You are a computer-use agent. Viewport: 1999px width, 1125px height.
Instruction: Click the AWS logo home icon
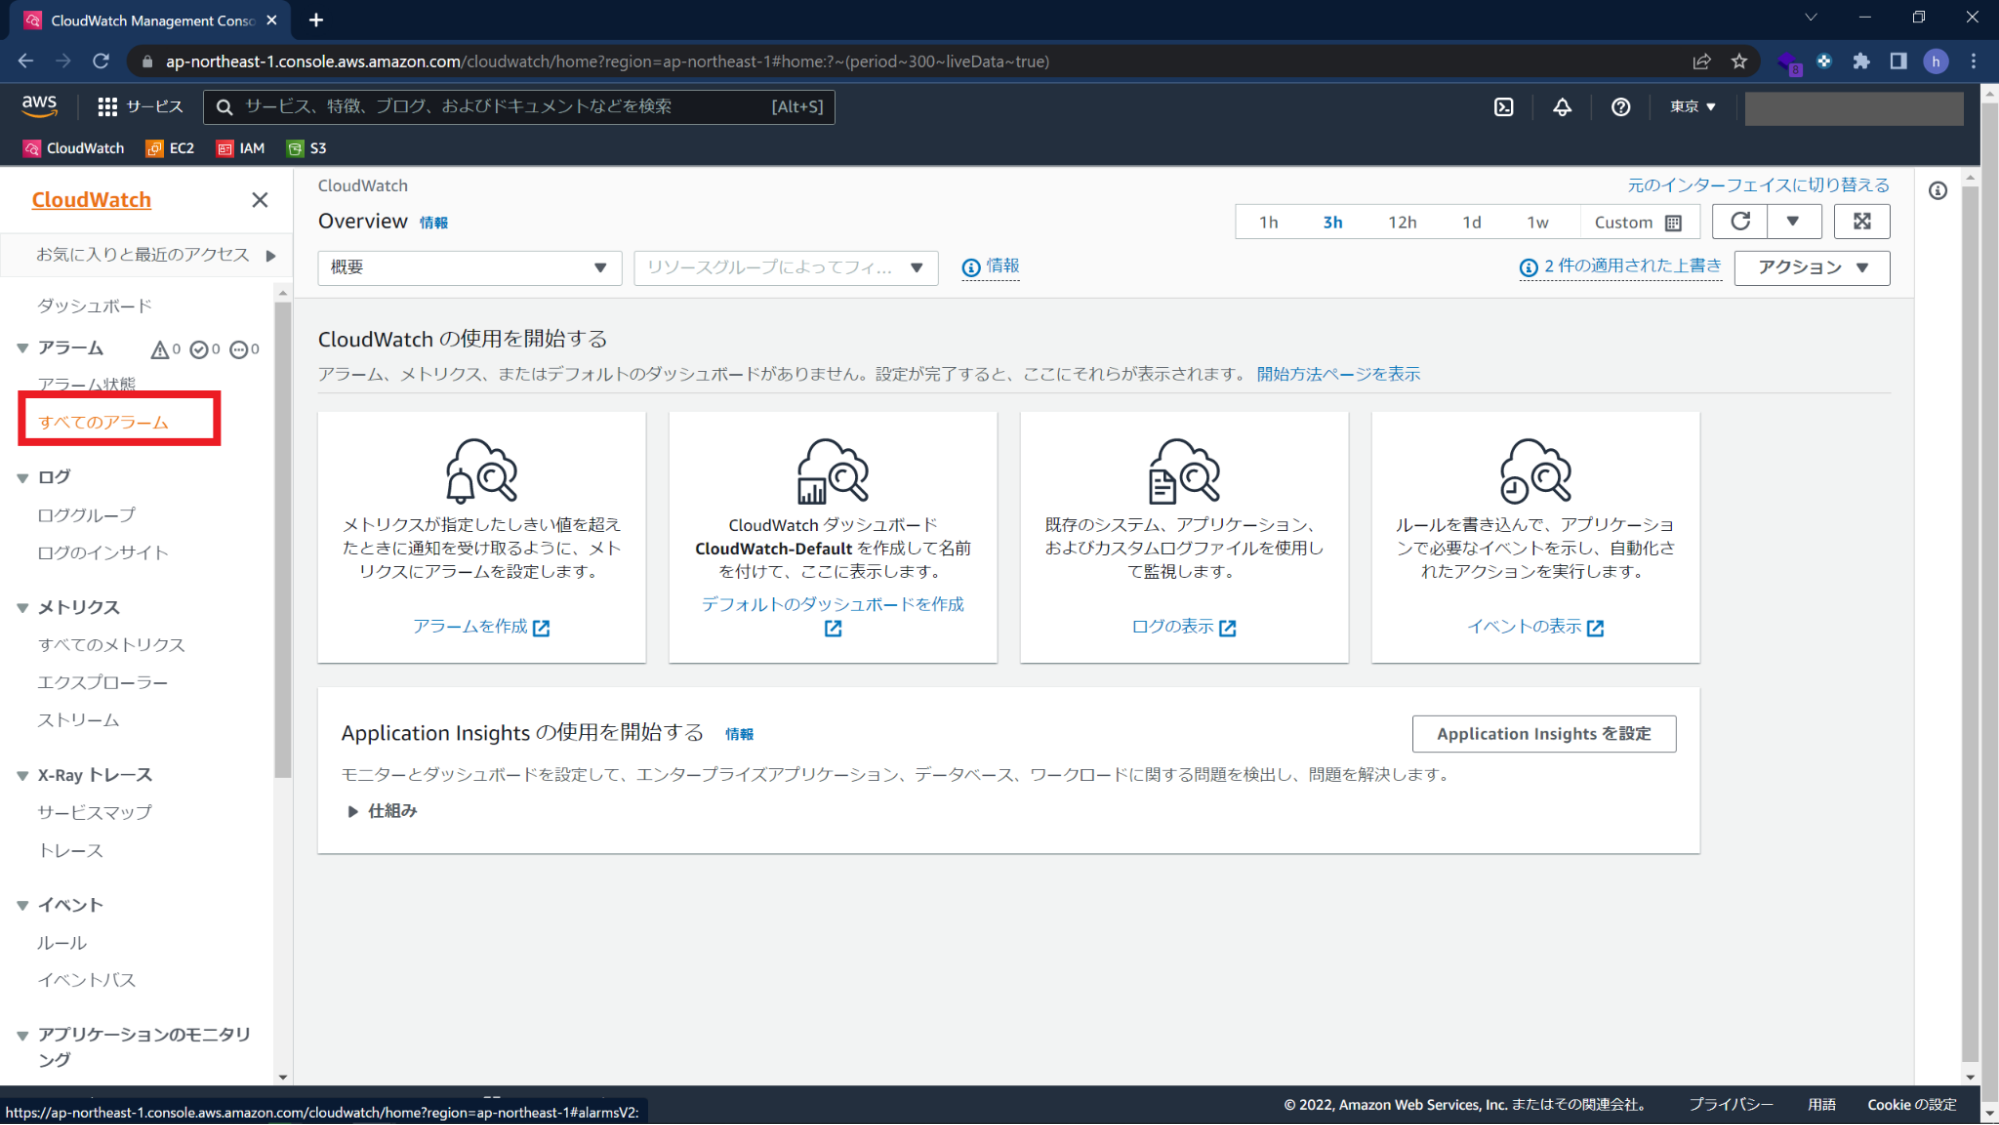coord(40,106)
